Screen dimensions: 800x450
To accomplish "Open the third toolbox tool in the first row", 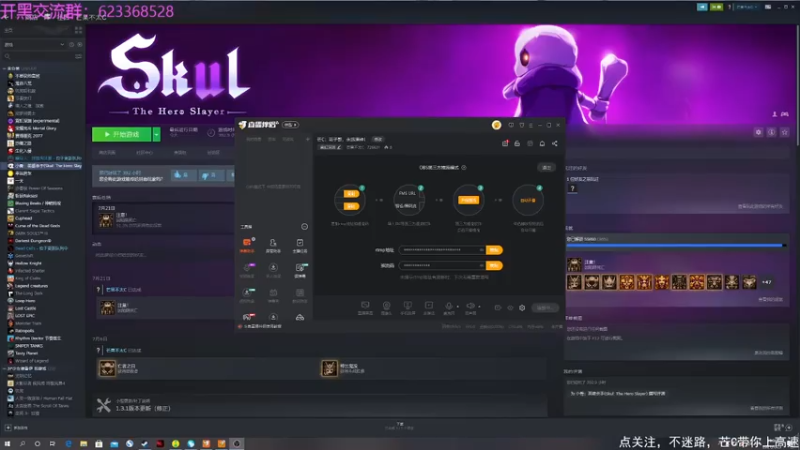I will [x=299, y=245].
